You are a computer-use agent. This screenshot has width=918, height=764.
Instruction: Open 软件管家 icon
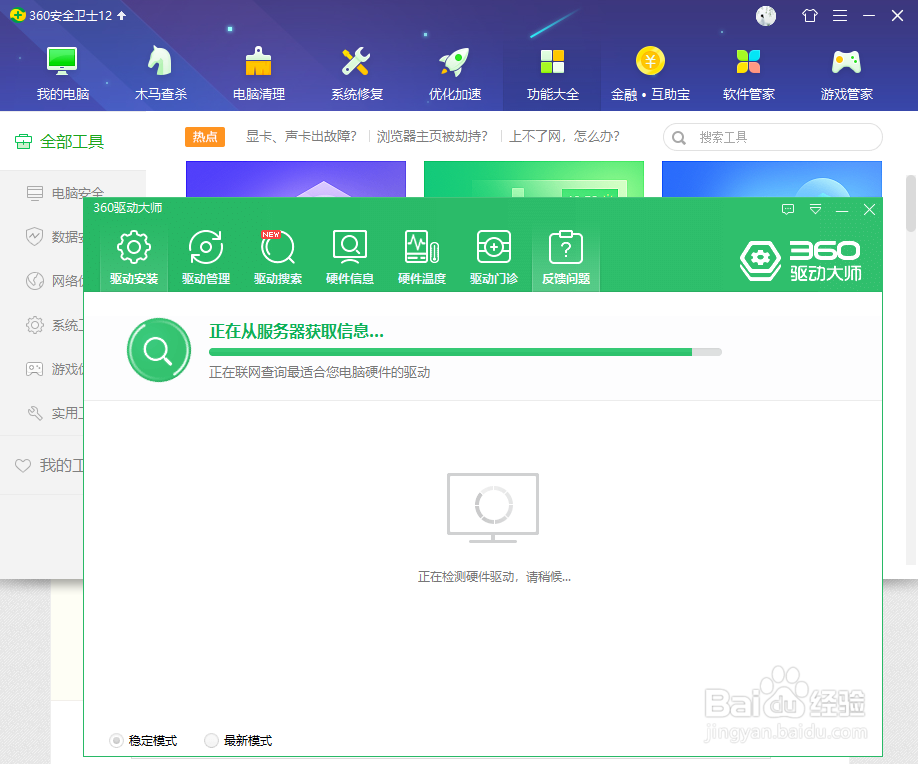[748, 73]
